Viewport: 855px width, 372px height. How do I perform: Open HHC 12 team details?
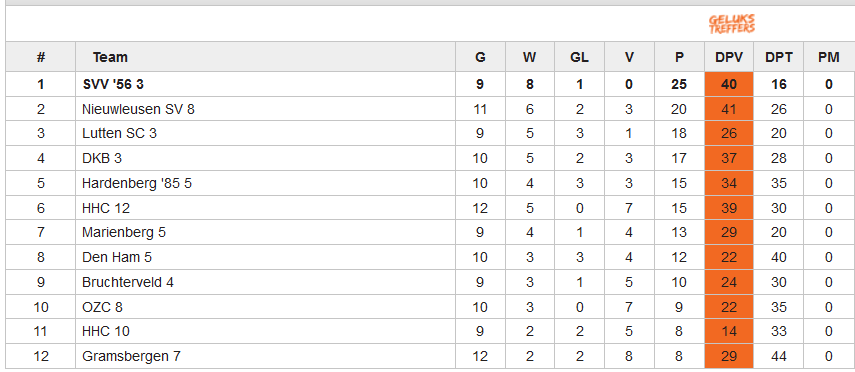click(106, 208)
